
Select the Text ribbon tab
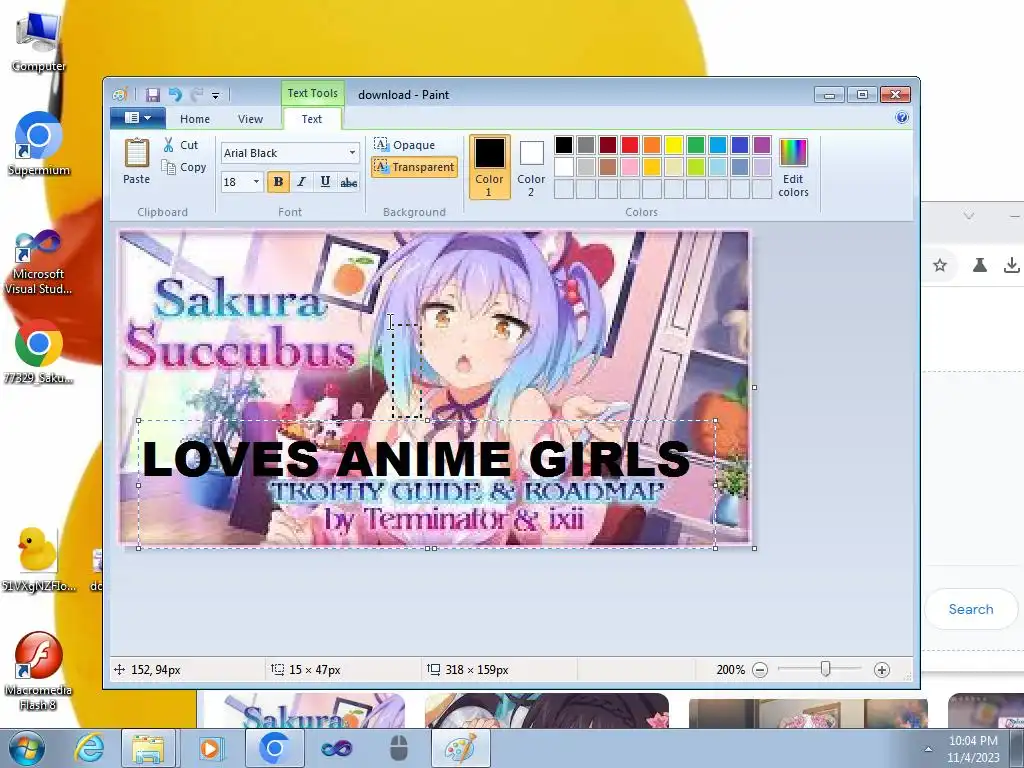[312, 119]
